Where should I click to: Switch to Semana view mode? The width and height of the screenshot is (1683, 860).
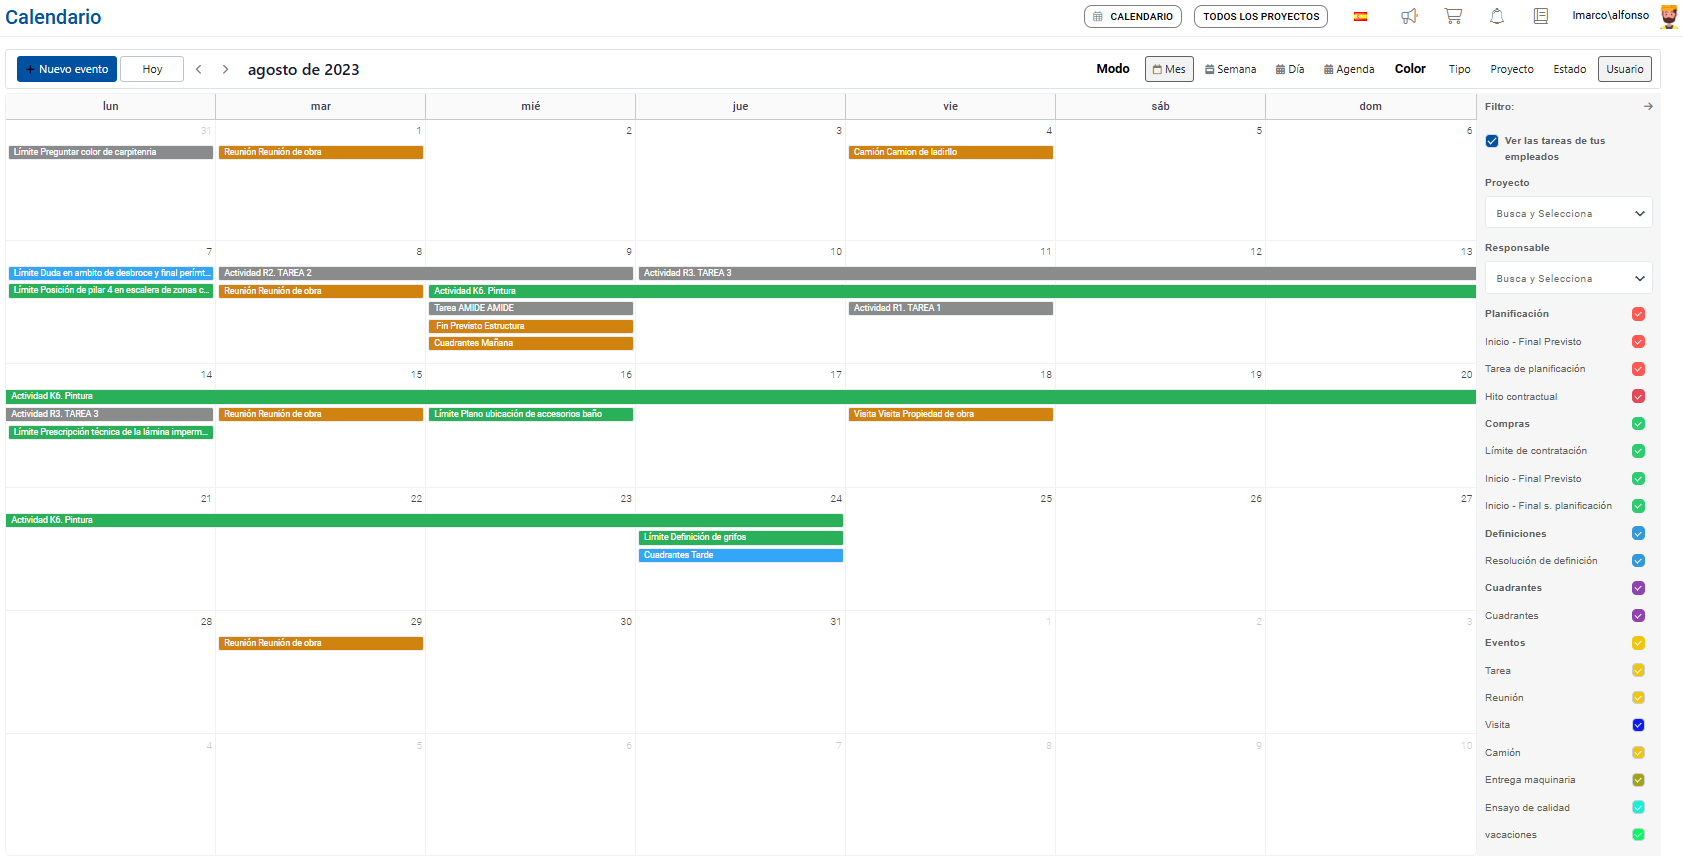pos(1230,69)
